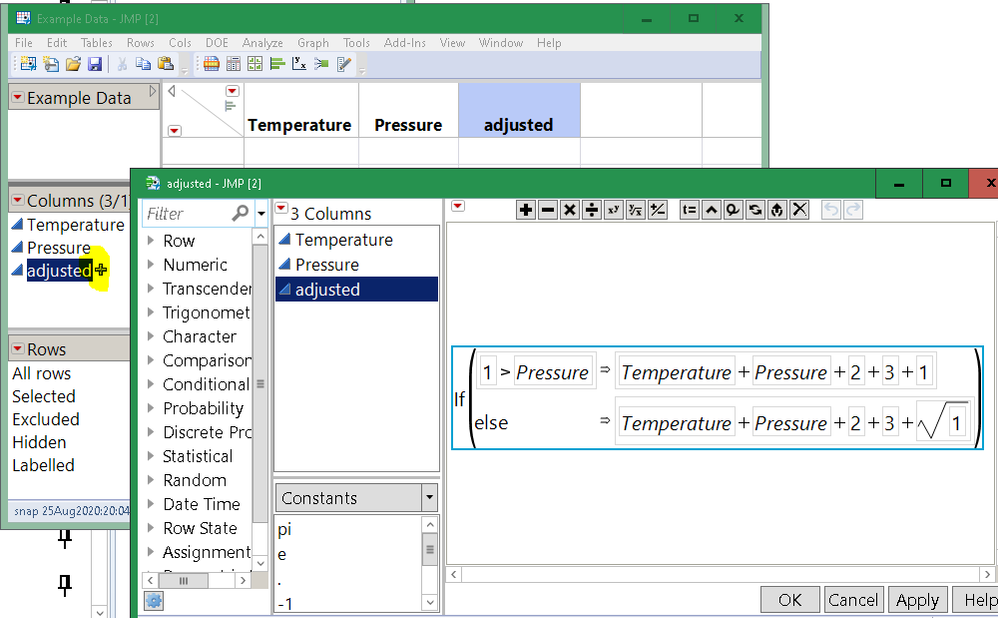Insert an addition operator in formula editor
Image resolution: width=998 pixels, height=618 pixels.
click(526, 210)
